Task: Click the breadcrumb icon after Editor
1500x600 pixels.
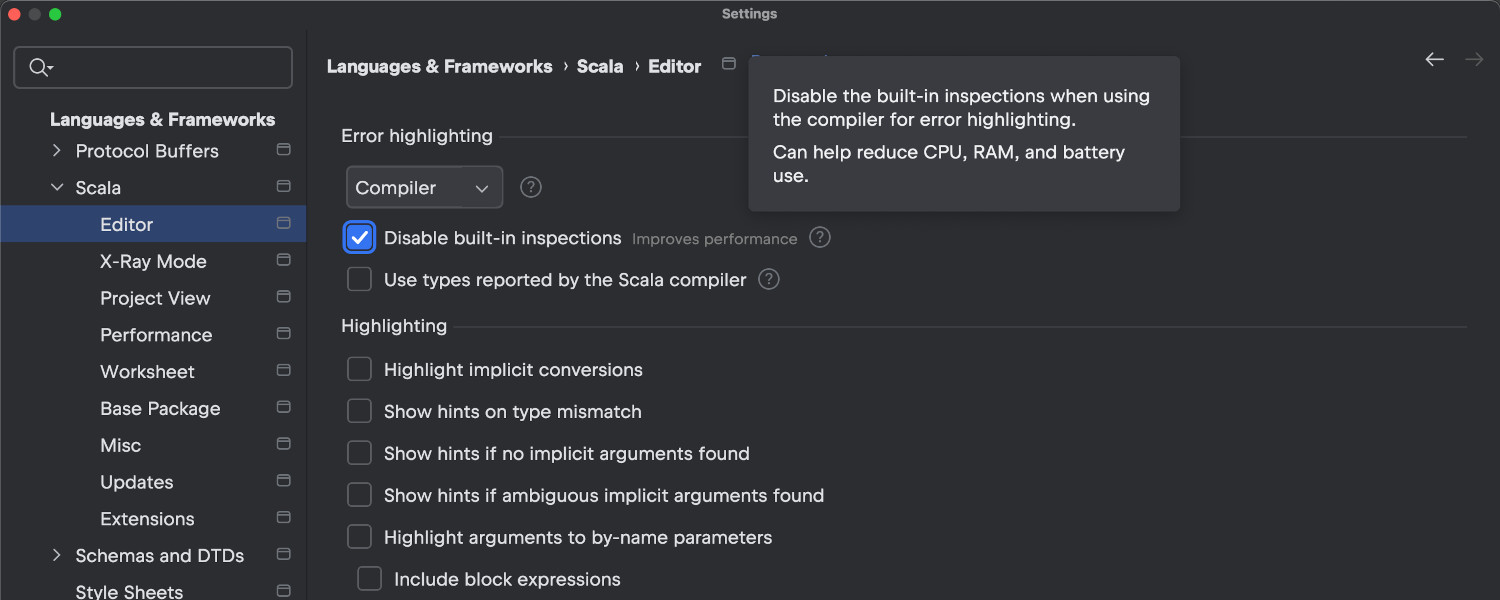Action: tap(728, 63)
